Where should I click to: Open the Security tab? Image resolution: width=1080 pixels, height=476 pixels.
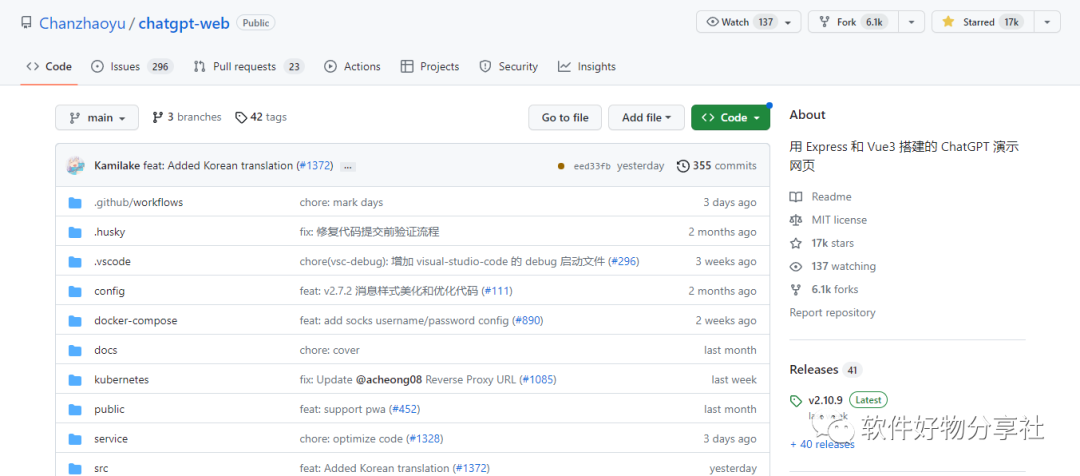coord(509,67)
